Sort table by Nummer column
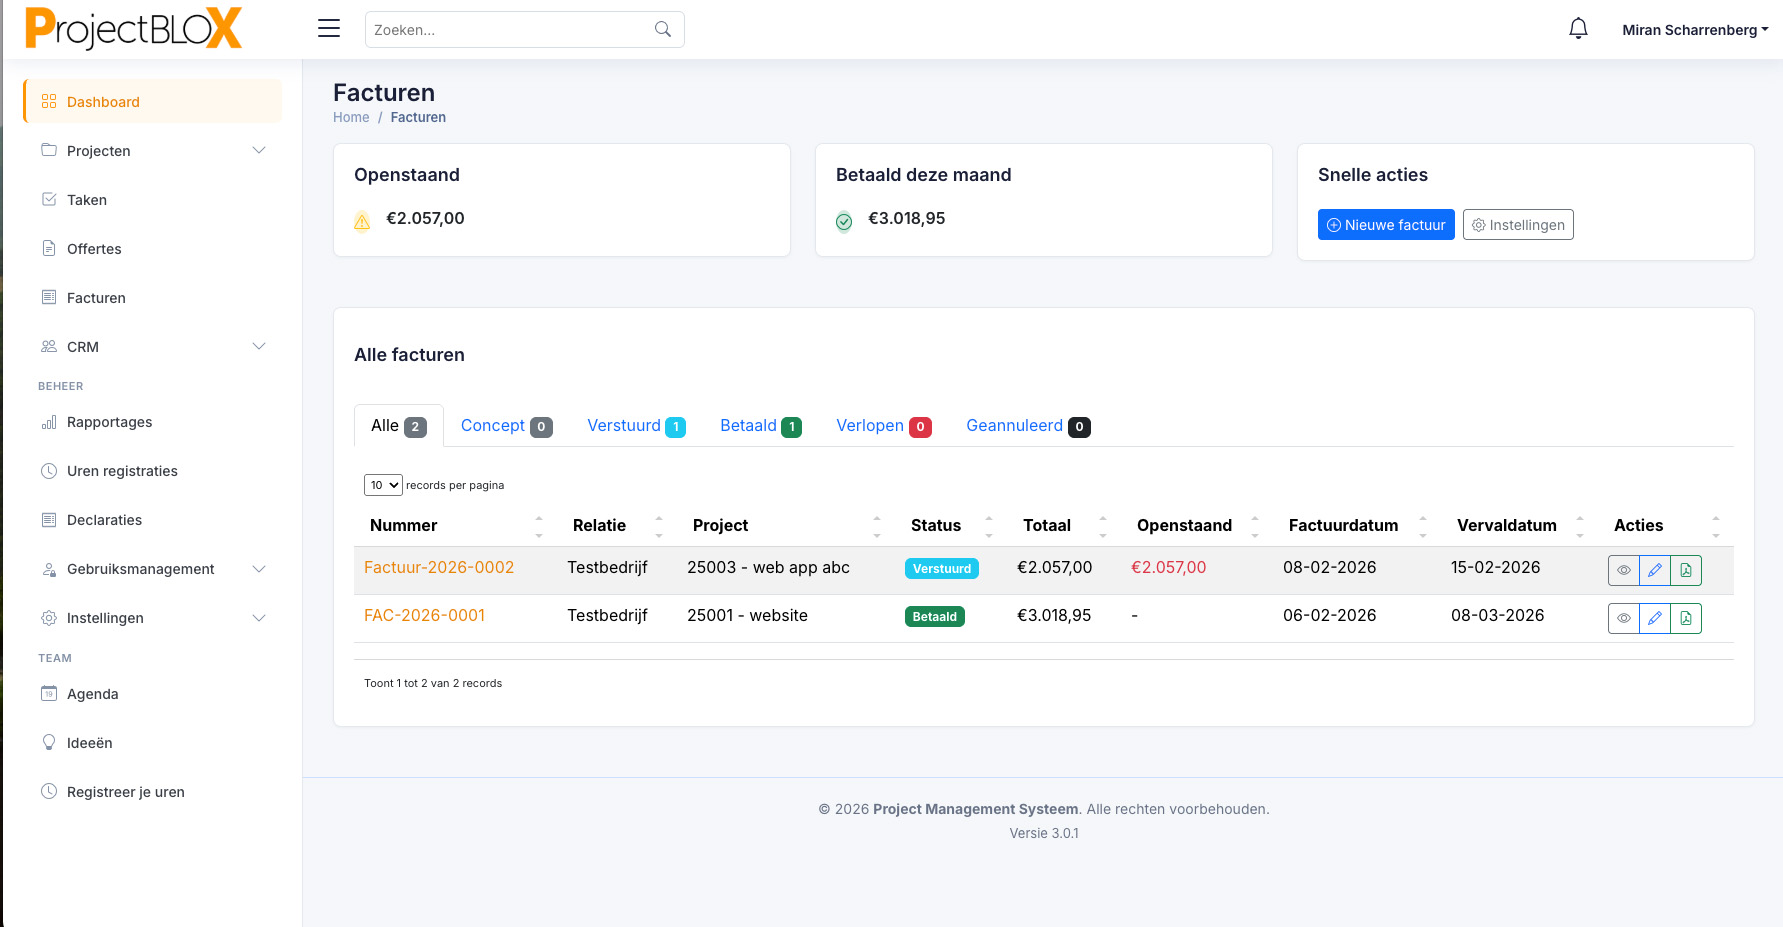The height and width of the screenshot is (927, 1783). [404, 525]
